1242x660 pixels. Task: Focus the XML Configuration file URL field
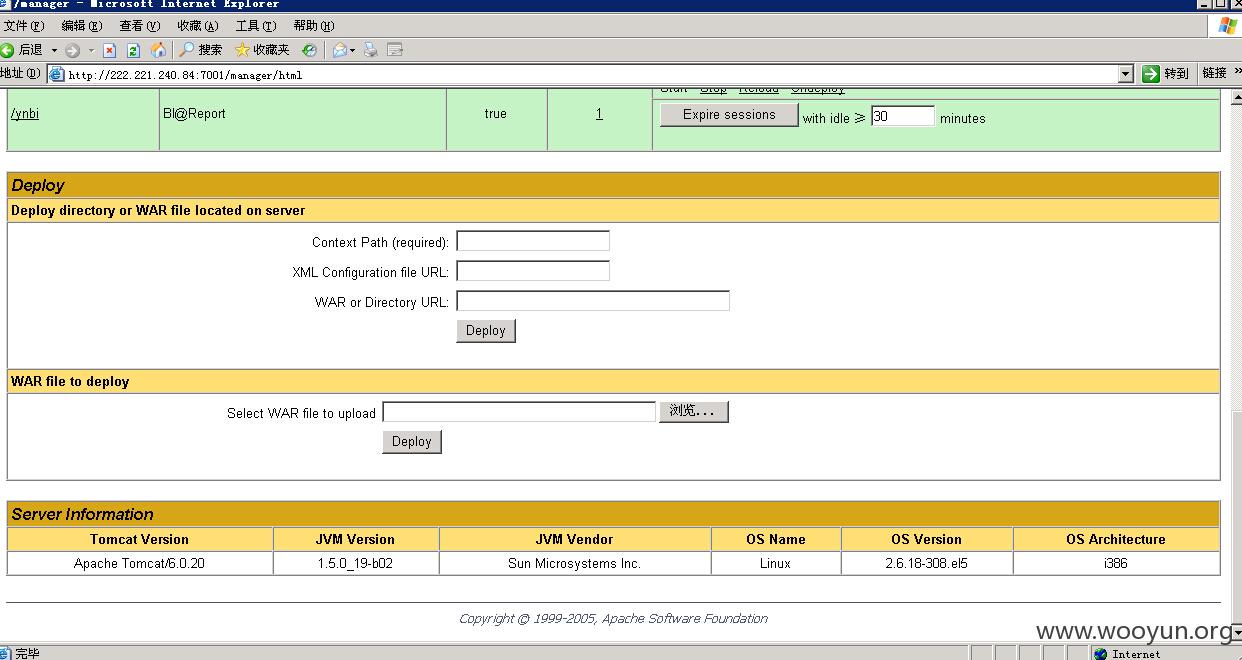click(x=533, y=271)
